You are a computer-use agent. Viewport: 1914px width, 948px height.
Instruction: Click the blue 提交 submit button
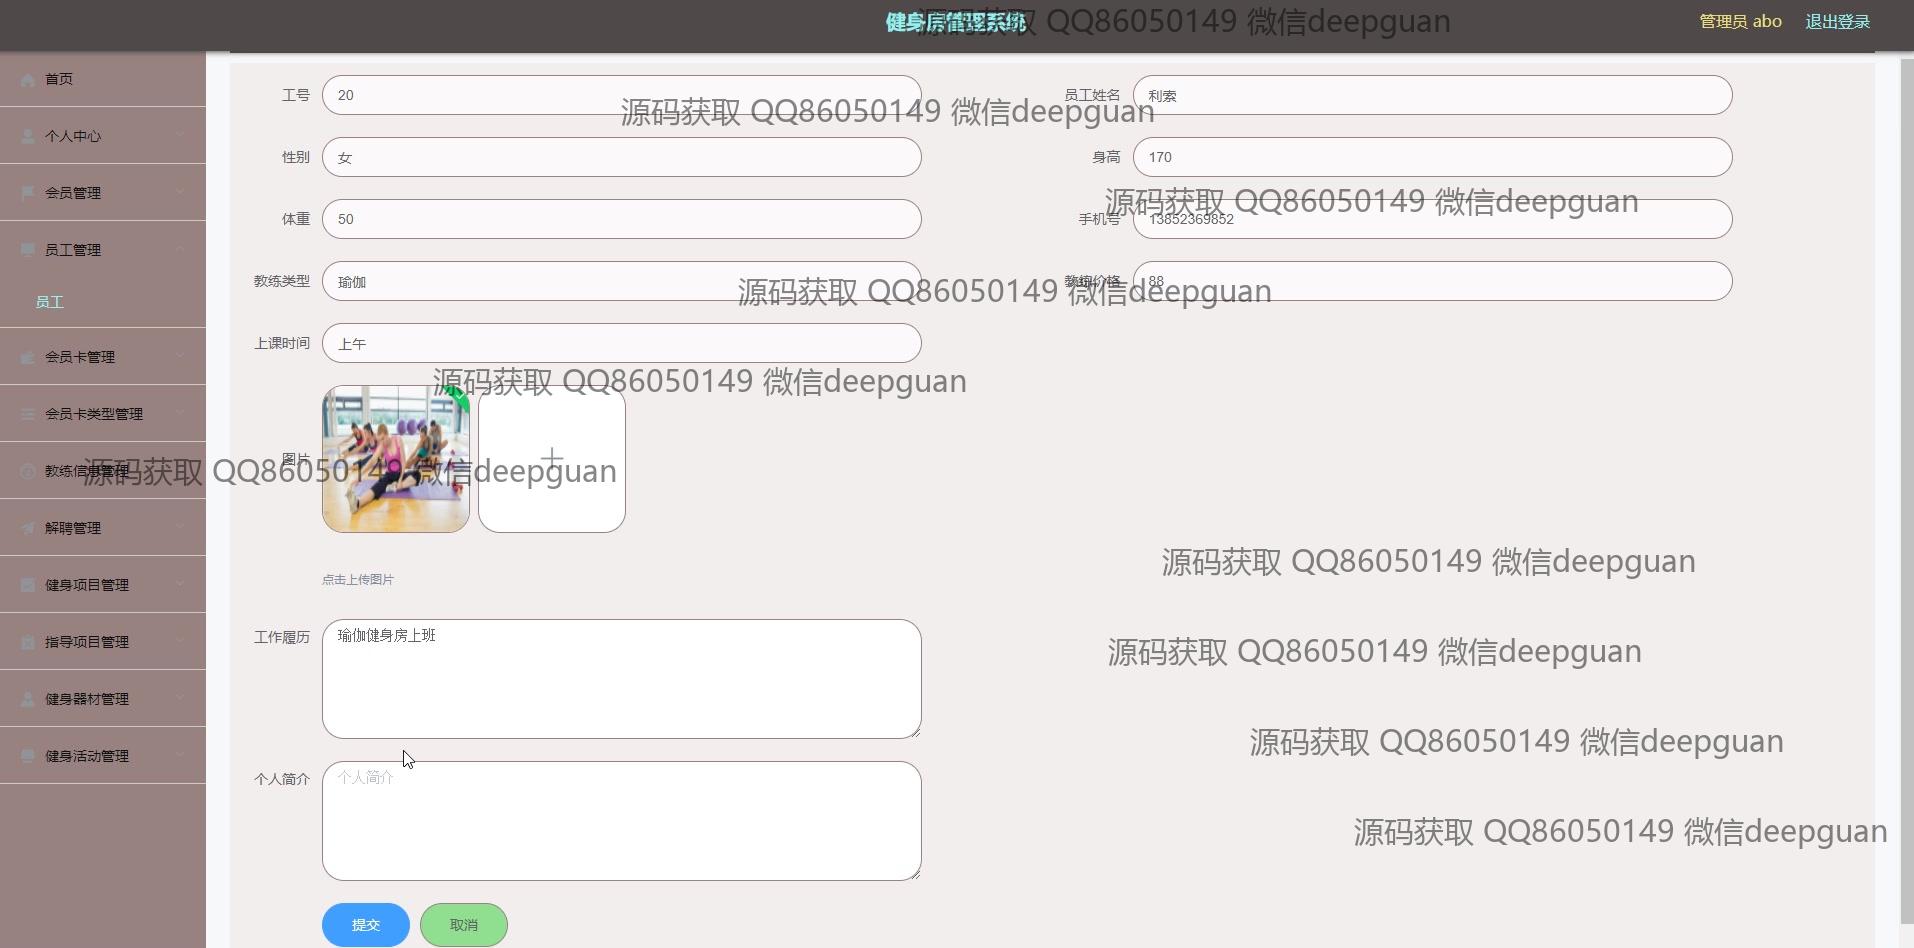click(x=365, y=925)
